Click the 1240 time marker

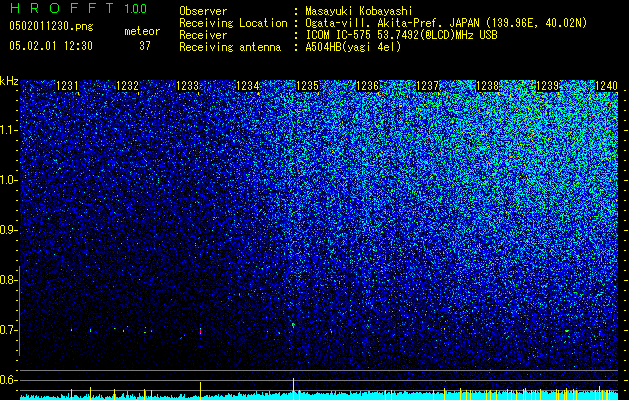tap(606, 86)
